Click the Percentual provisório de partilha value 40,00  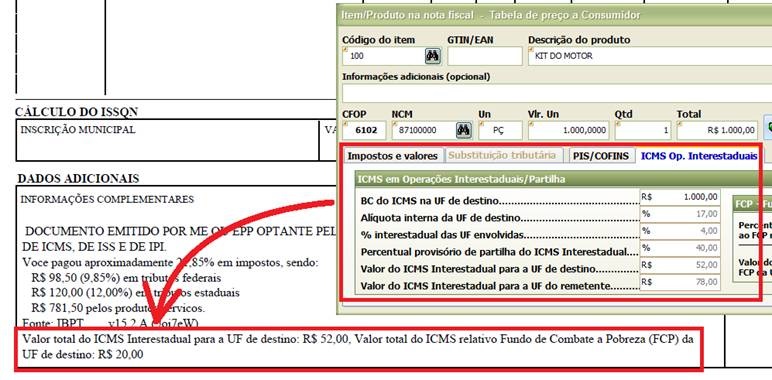click(x=680, y=248)
